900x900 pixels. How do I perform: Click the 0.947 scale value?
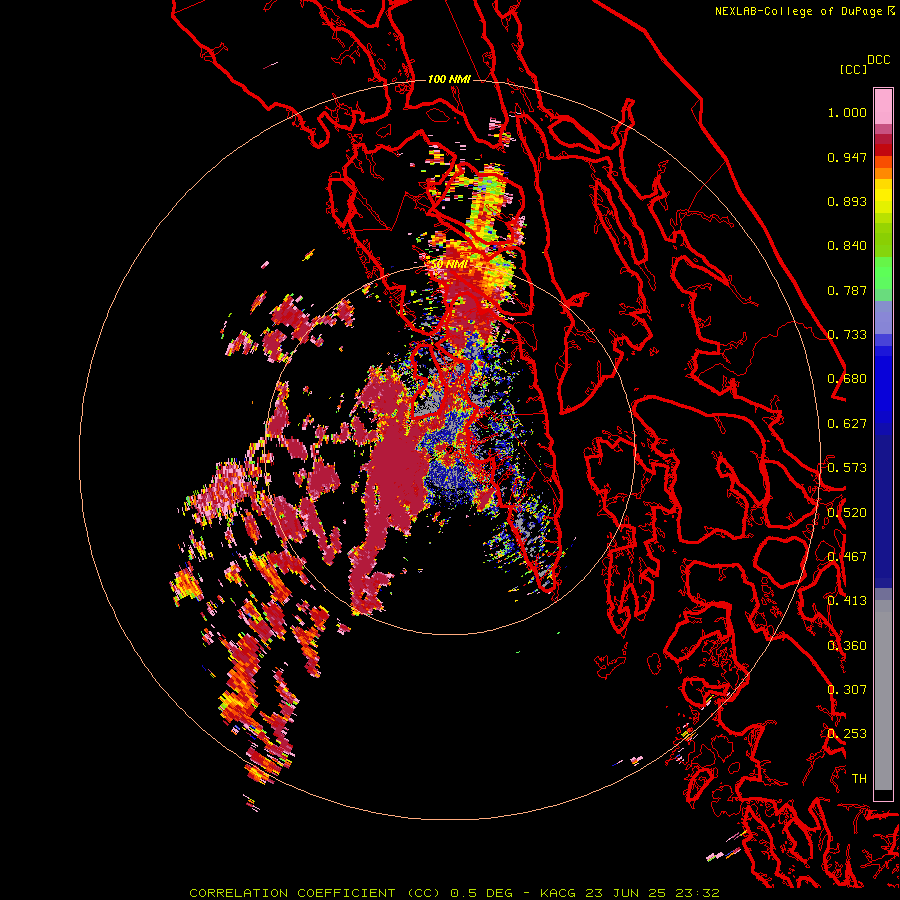(x=847, y=157)
